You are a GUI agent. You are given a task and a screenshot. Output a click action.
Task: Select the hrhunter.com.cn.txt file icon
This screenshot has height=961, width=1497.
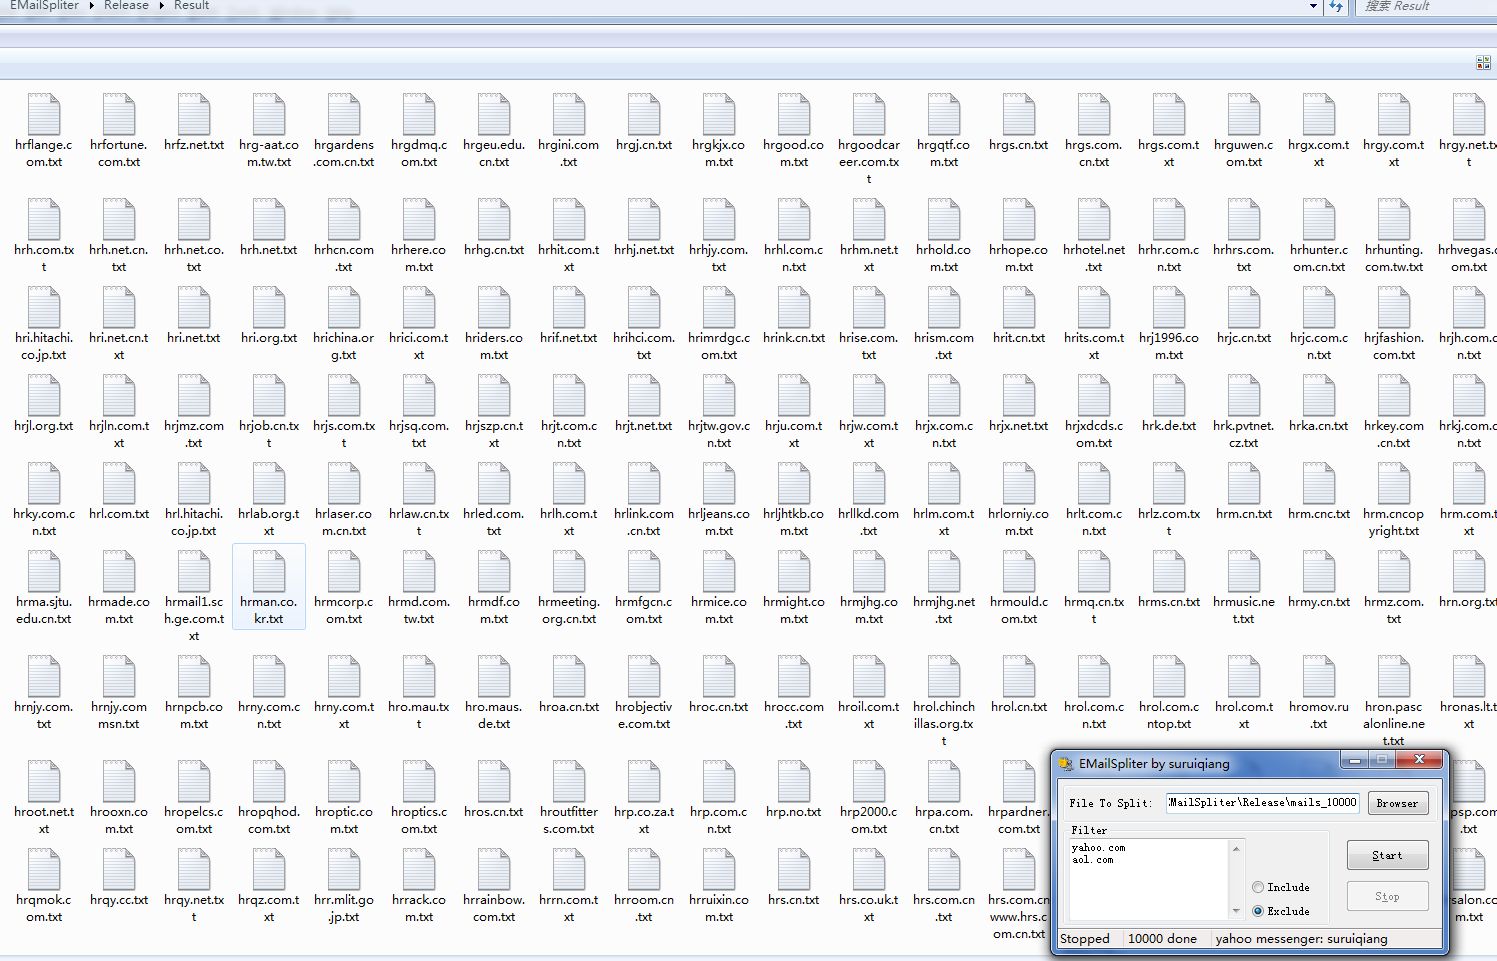point(1319,219)
